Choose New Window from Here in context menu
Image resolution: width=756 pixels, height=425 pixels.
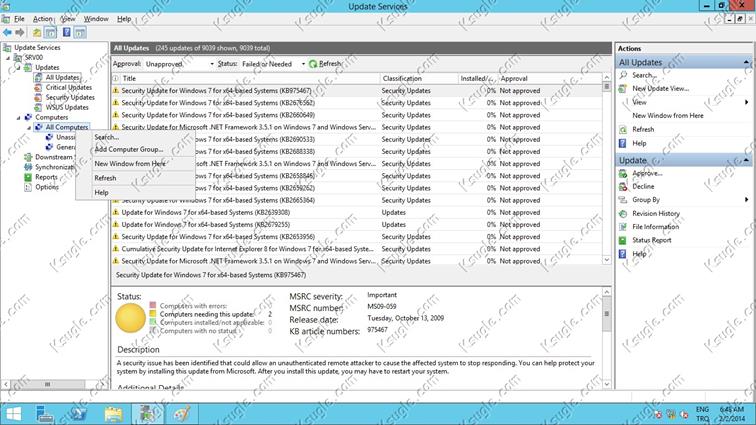click(x=135, y=164)
